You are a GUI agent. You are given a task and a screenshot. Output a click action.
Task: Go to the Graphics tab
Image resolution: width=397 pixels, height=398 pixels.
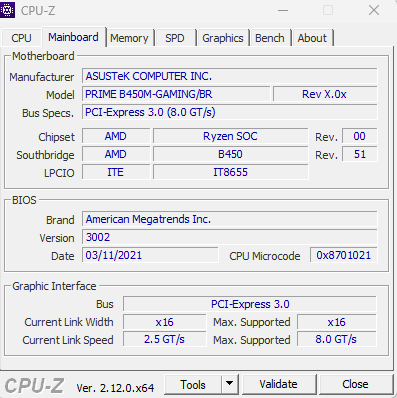coord(223,38)
